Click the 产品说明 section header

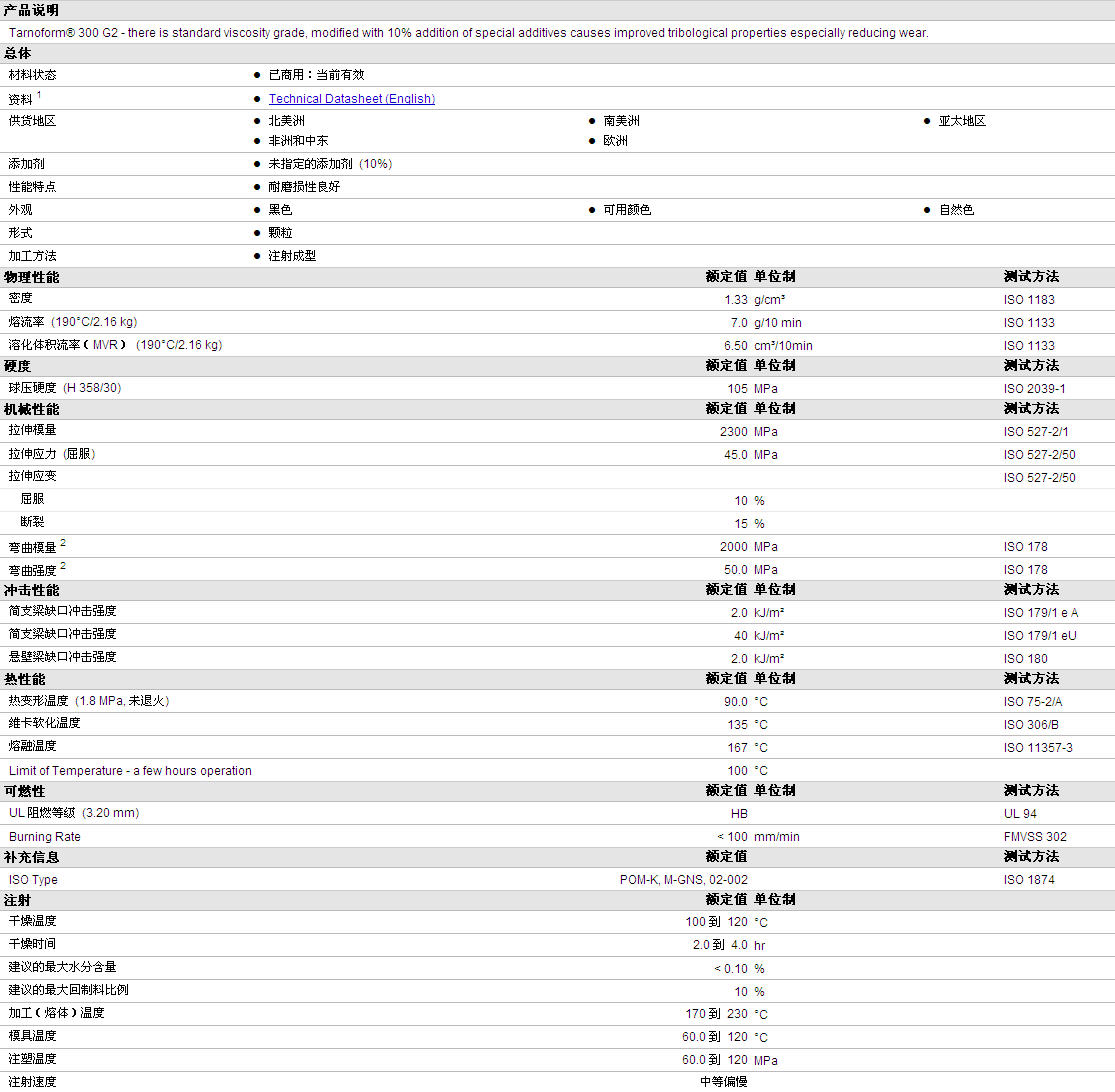coord(31,10)
